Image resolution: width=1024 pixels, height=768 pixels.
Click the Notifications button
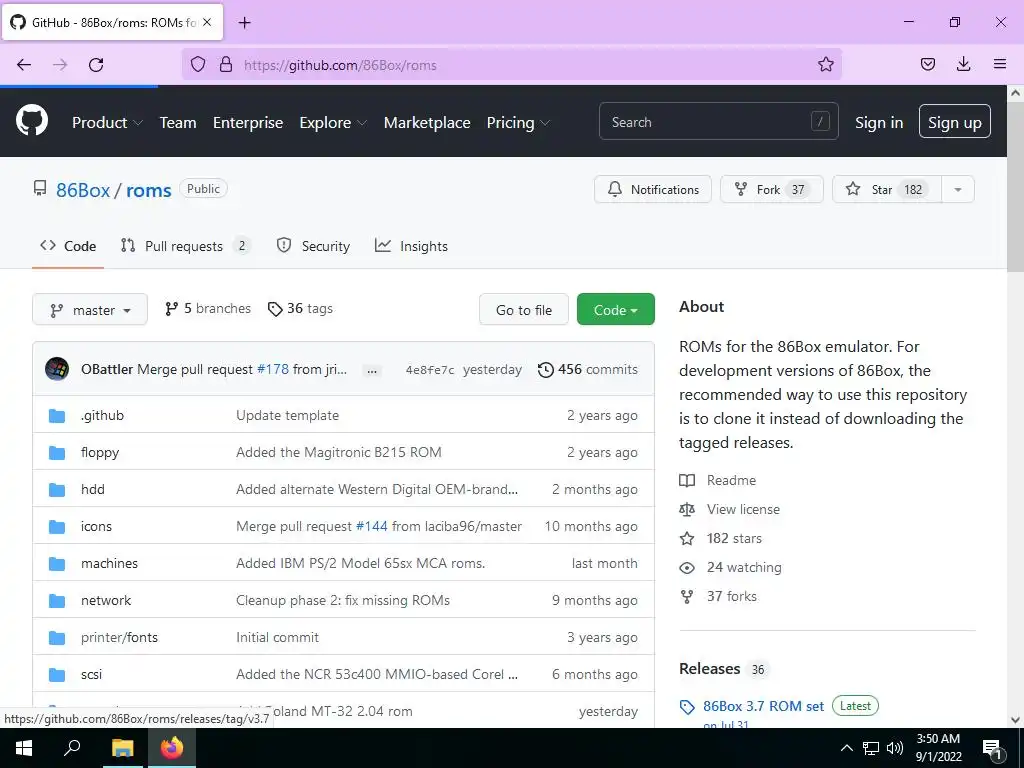pos(652,189)
